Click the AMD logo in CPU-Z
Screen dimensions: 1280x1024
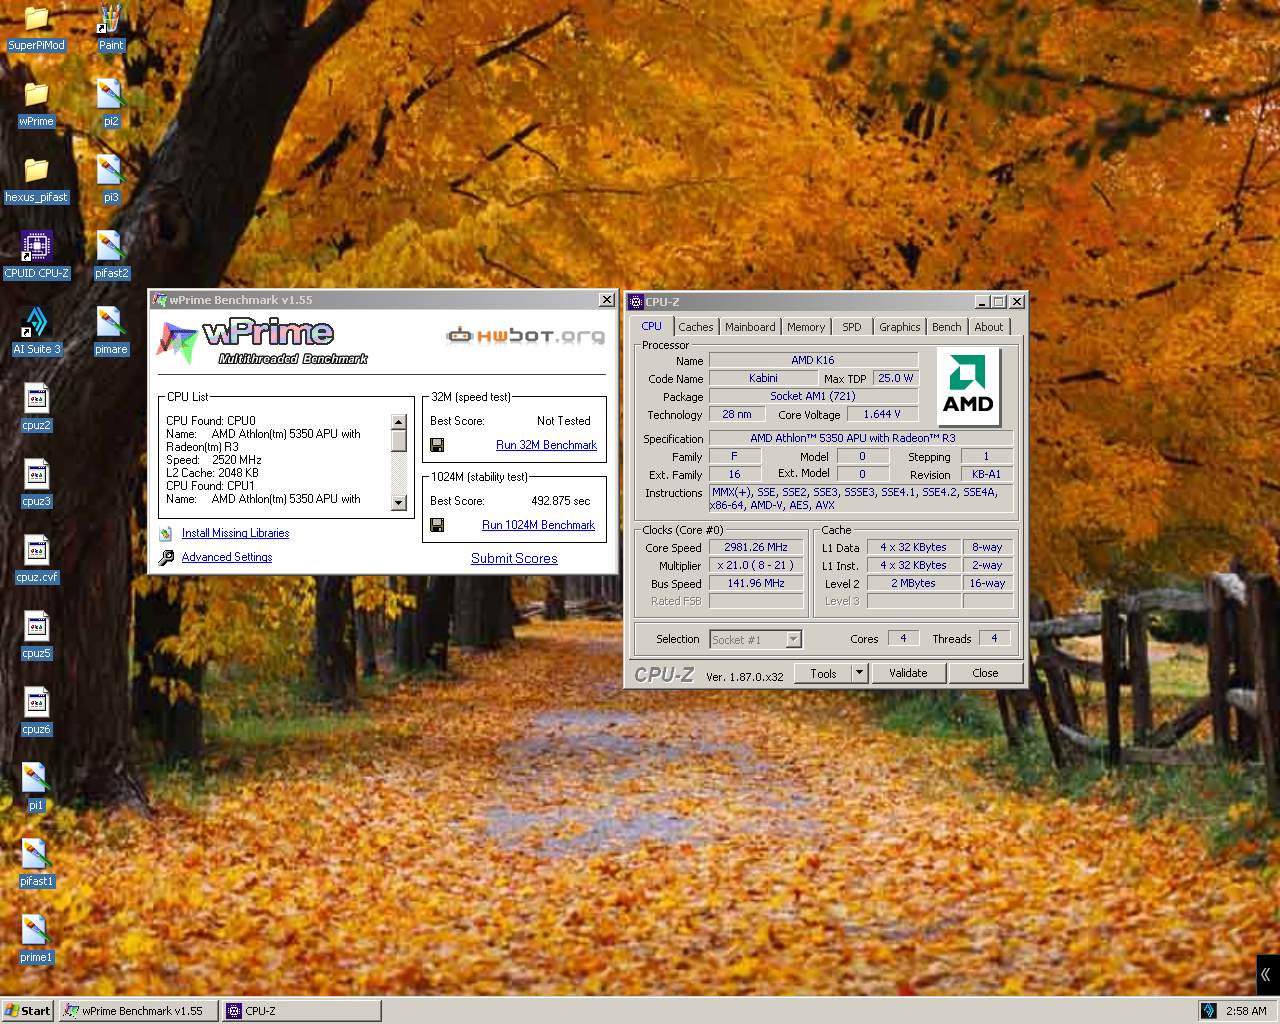(x=968, y=386)
